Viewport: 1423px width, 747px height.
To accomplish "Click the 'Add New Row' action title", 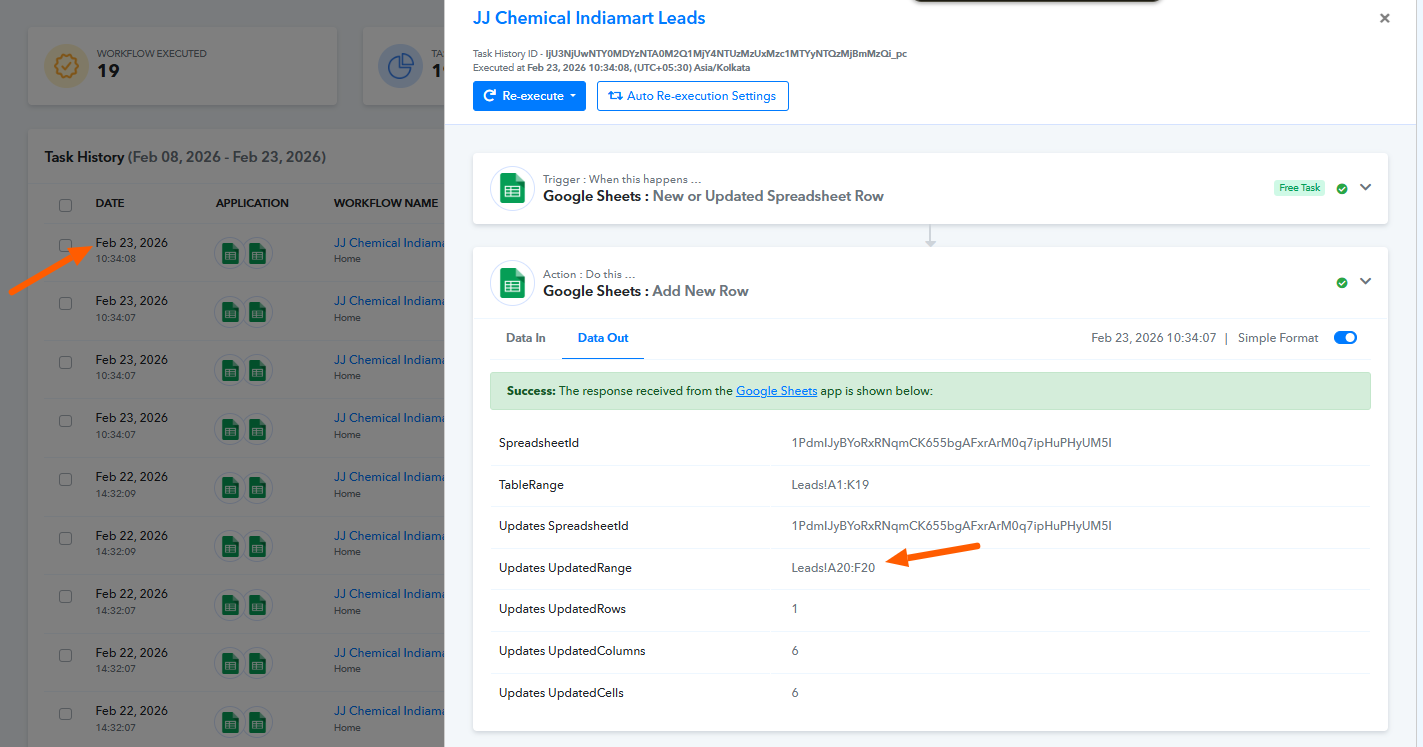I will 700,291.
